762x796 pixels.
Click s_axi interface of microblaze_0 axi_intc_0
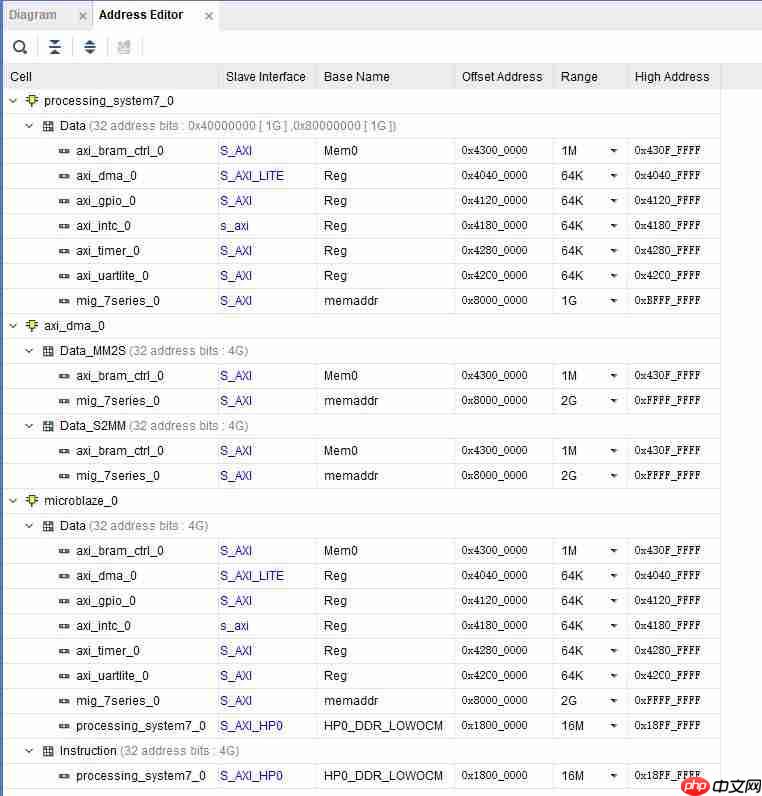tap(234, 626)
